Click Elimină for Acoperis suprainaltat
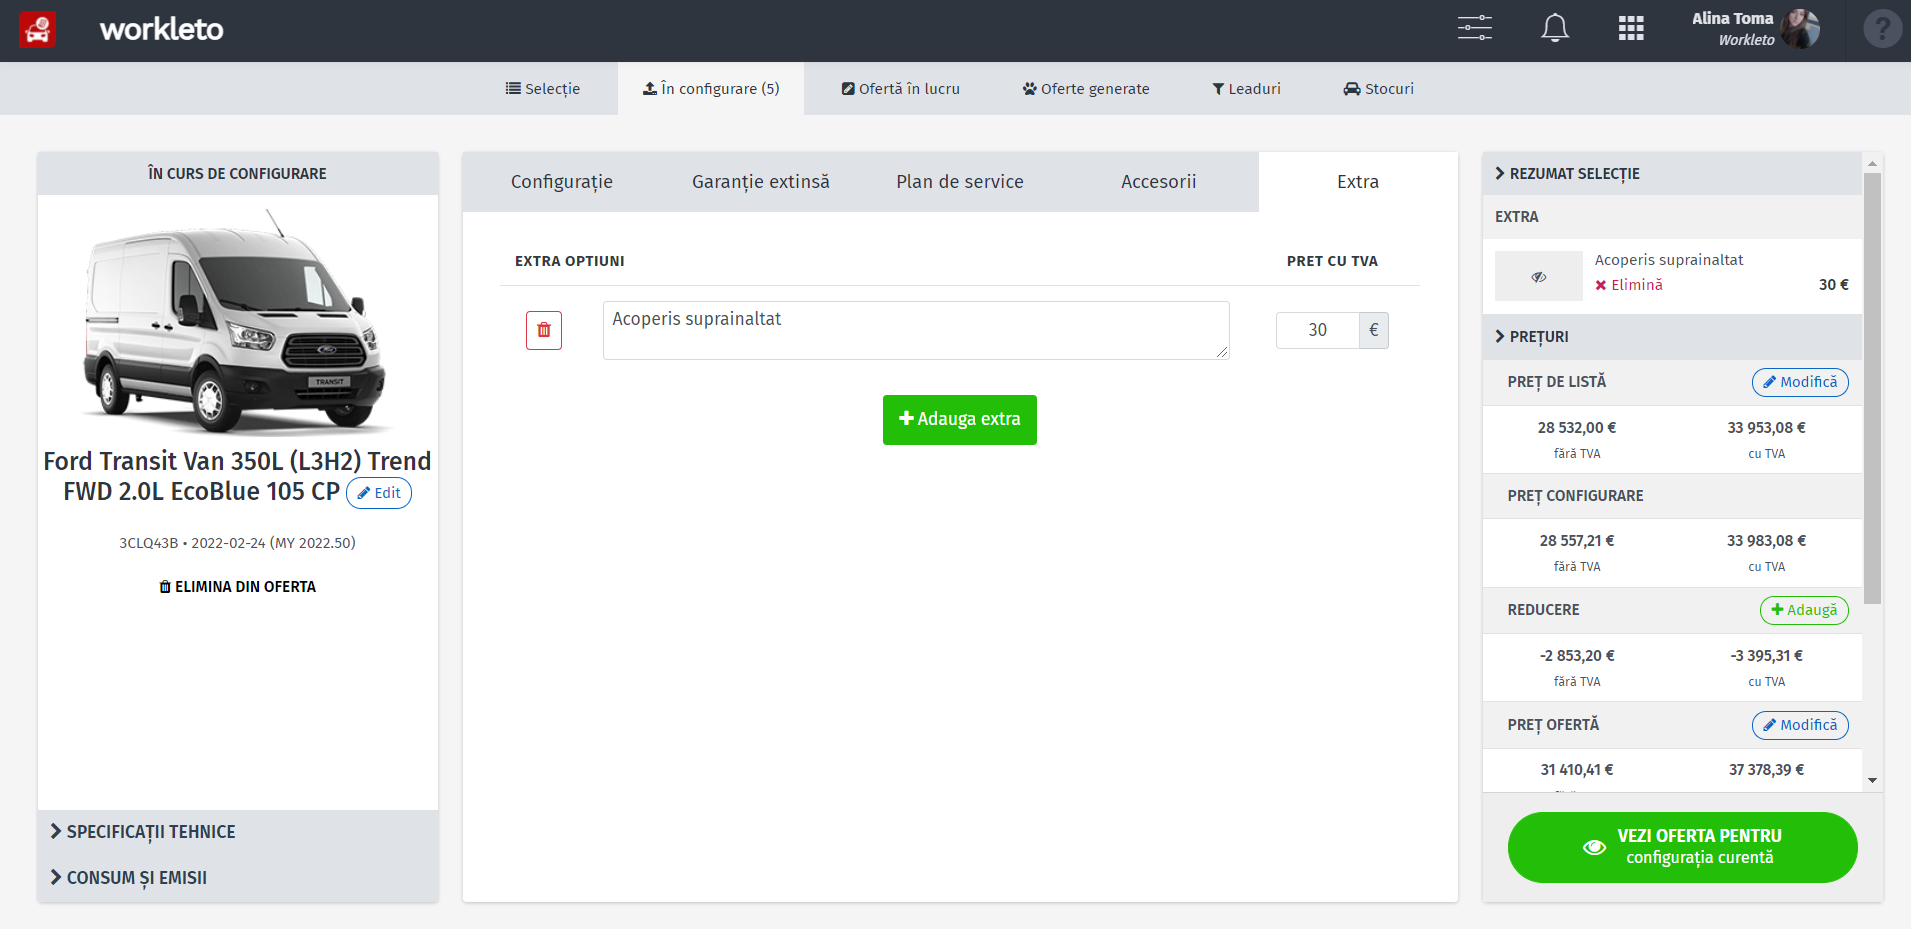The width and height of the screenshot is (1911, 929). point(1629,285)
